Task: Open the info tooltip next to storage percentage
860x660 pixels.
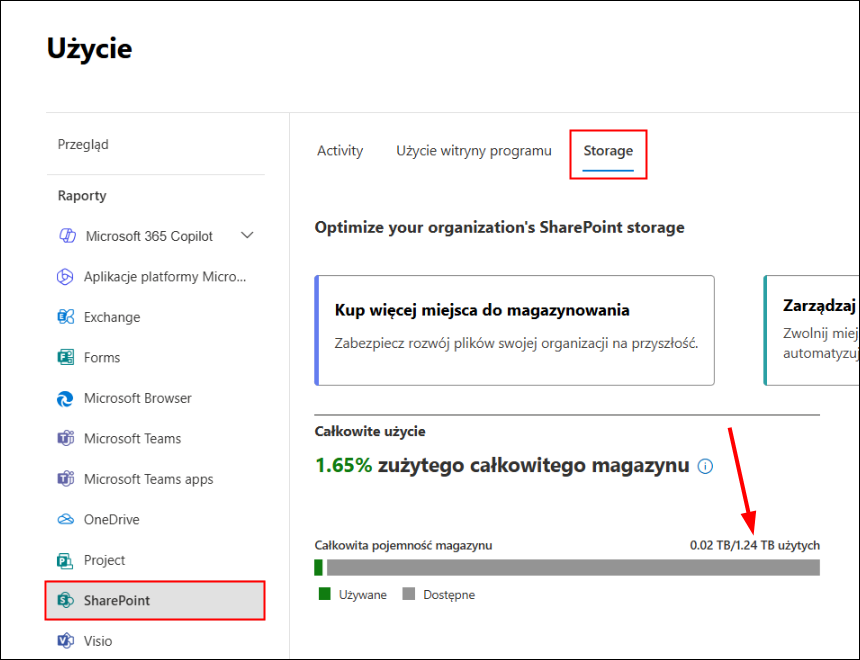Action: (x=705, y=465)
